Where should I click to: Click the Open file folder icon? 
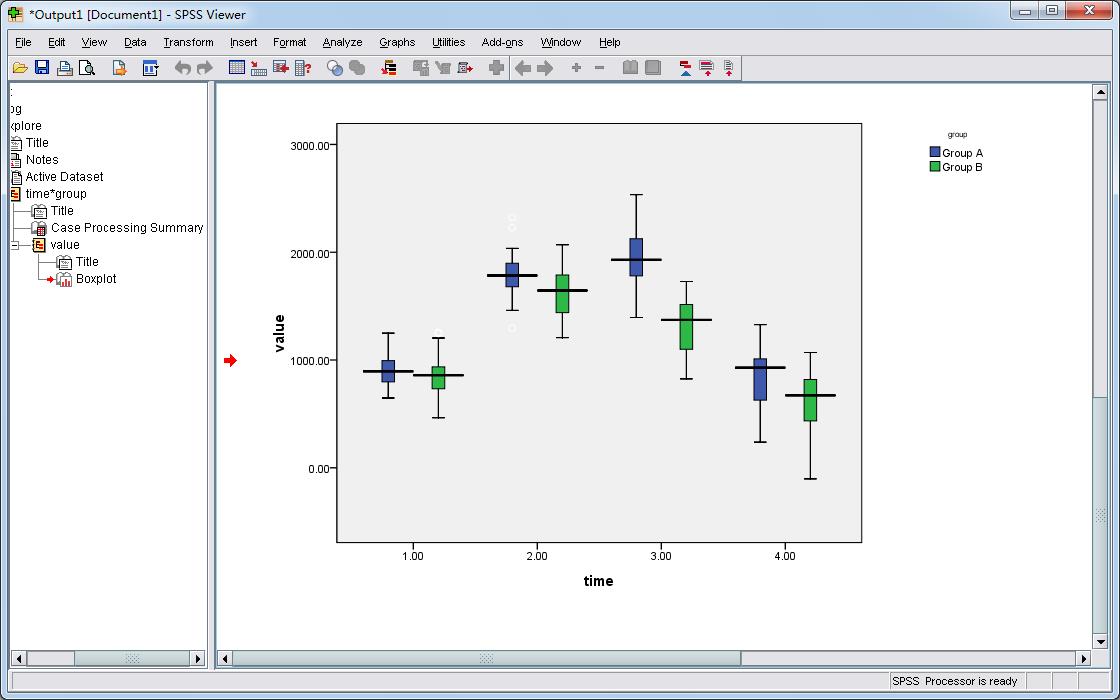[x=19, y=68]
